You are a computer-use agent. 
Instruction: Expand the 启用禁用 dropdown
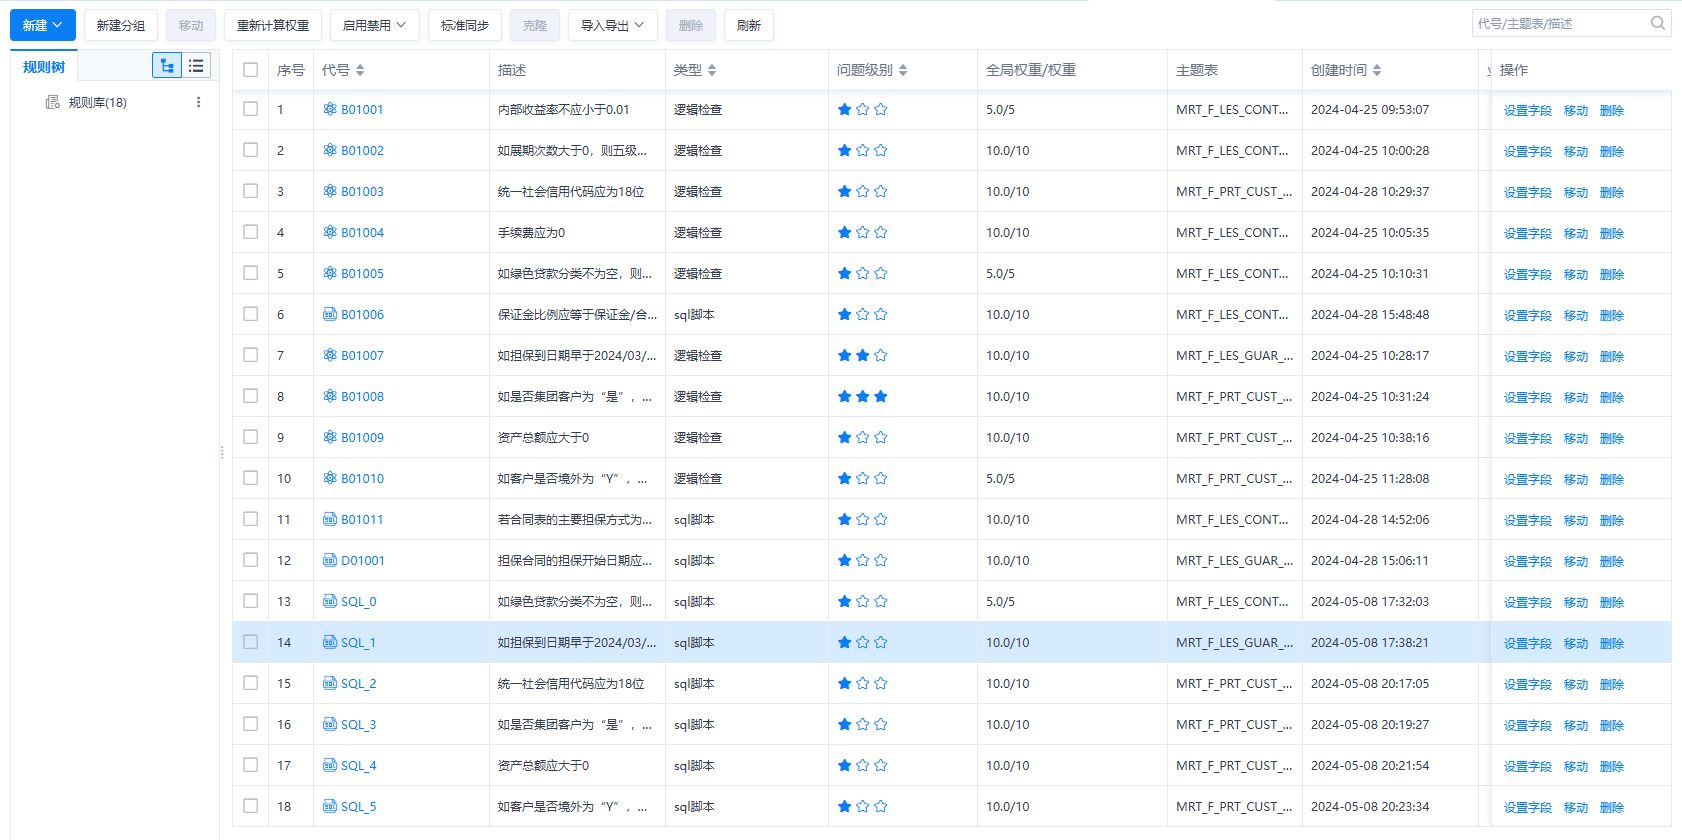[x=374, y=25]
